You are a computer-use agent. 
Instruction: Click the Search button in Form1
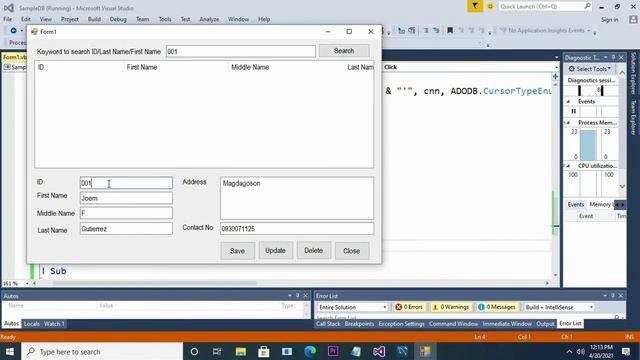pyautogui.click(x=344, y=51)
